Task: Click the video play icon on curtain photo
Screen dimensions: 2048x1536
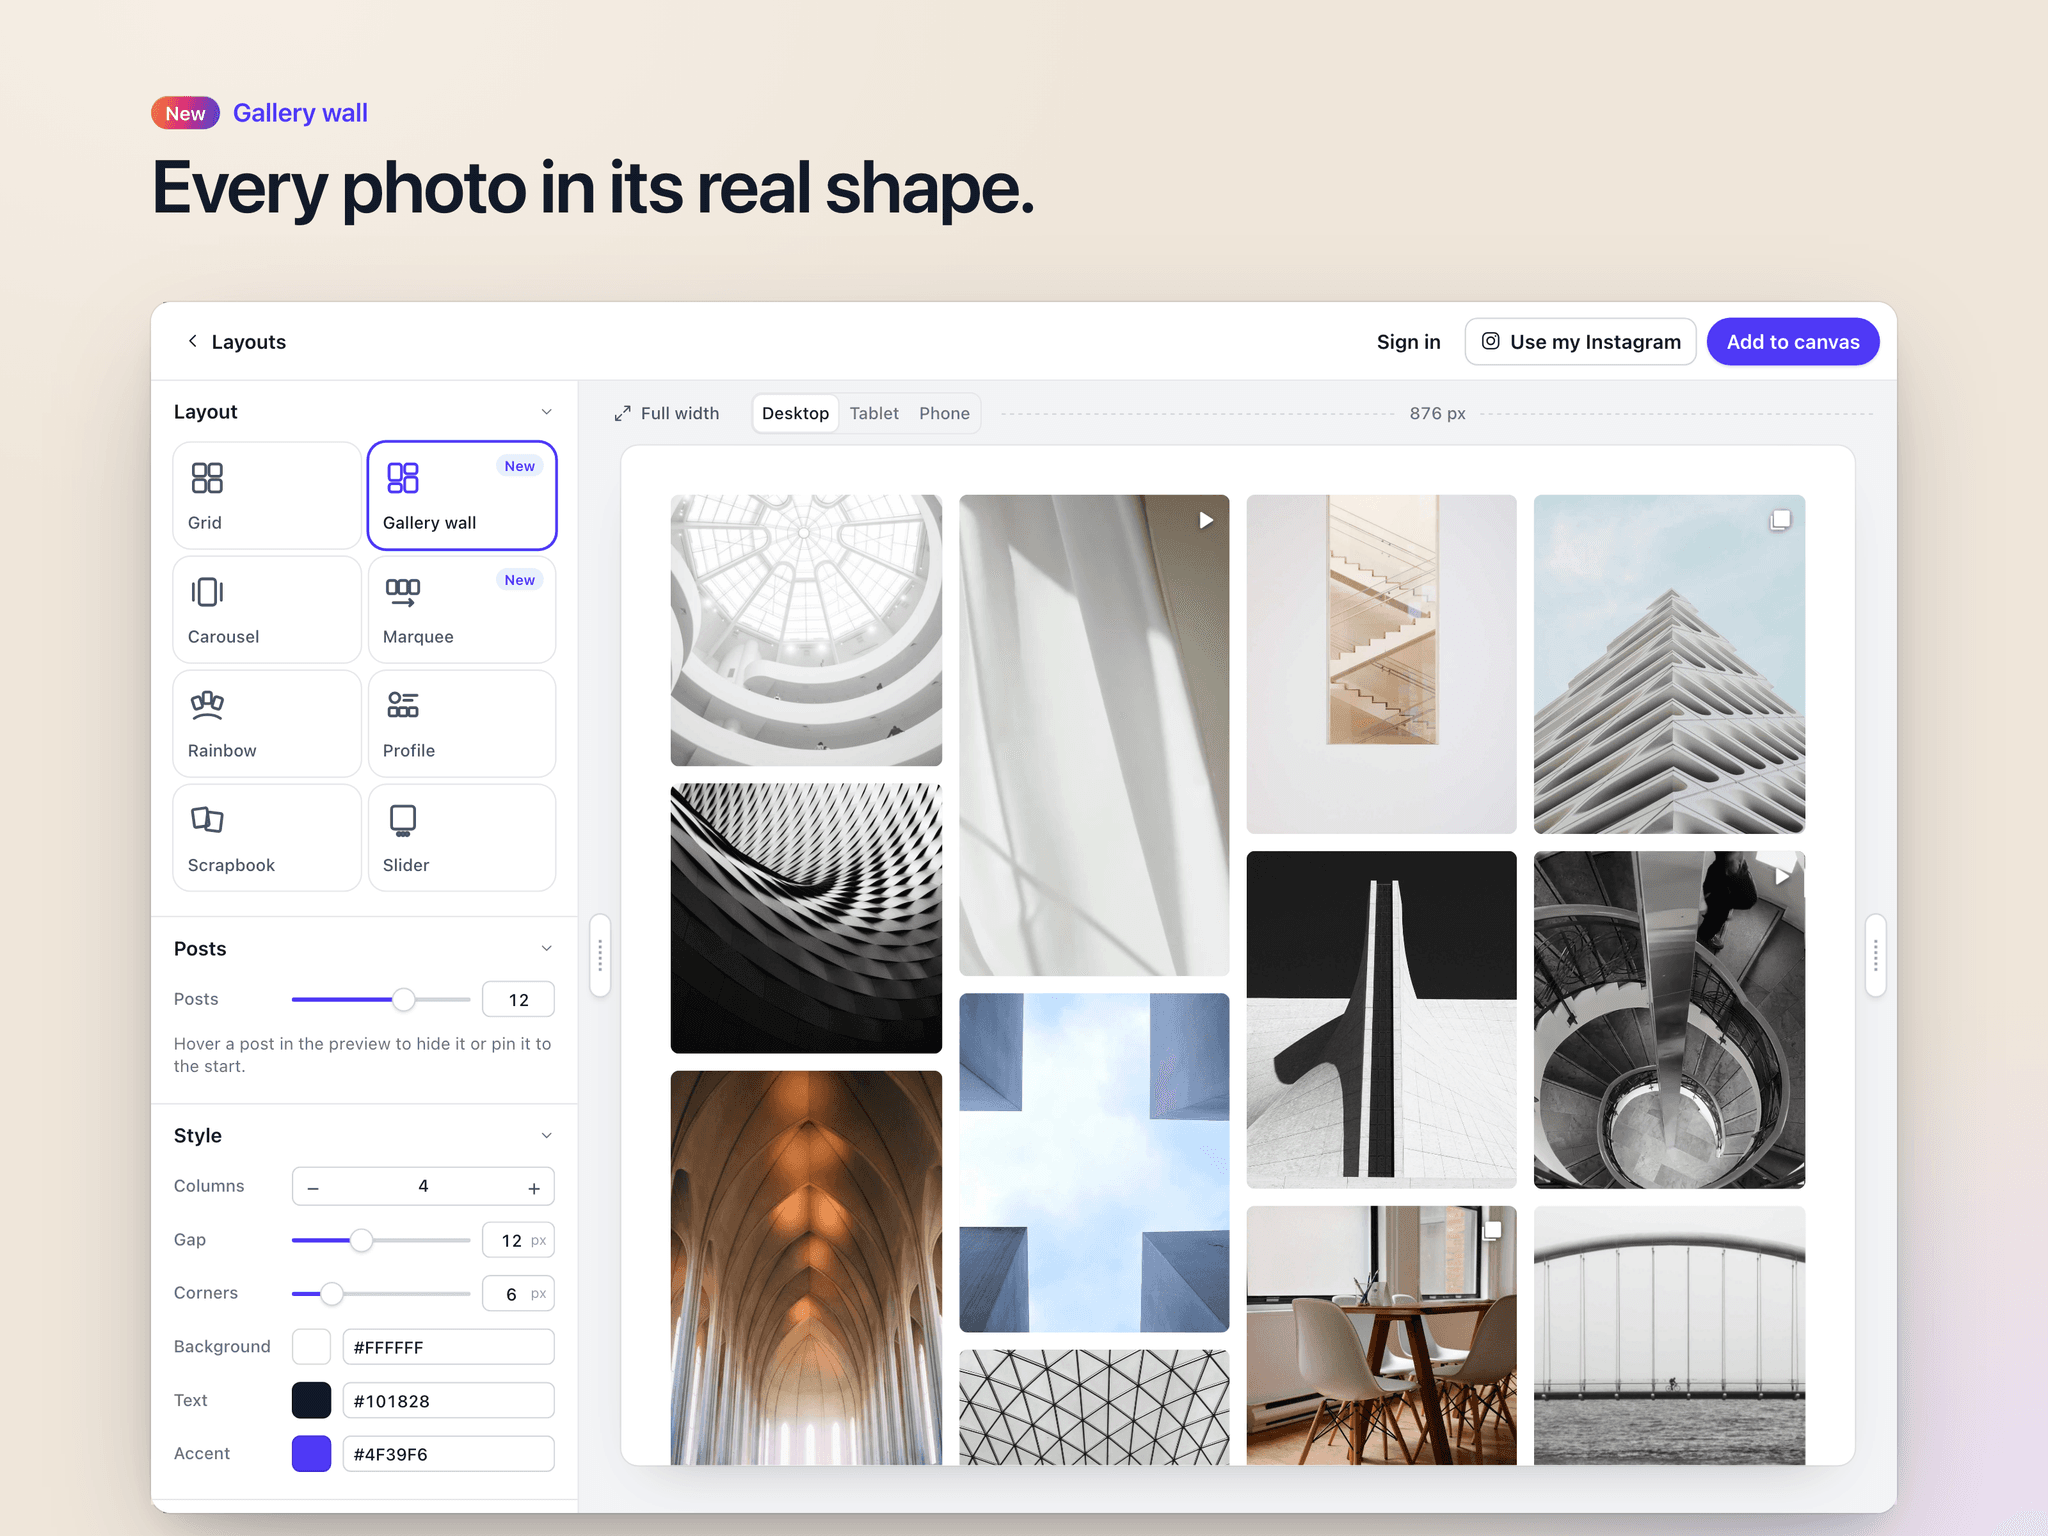Action: point(1206,520)
